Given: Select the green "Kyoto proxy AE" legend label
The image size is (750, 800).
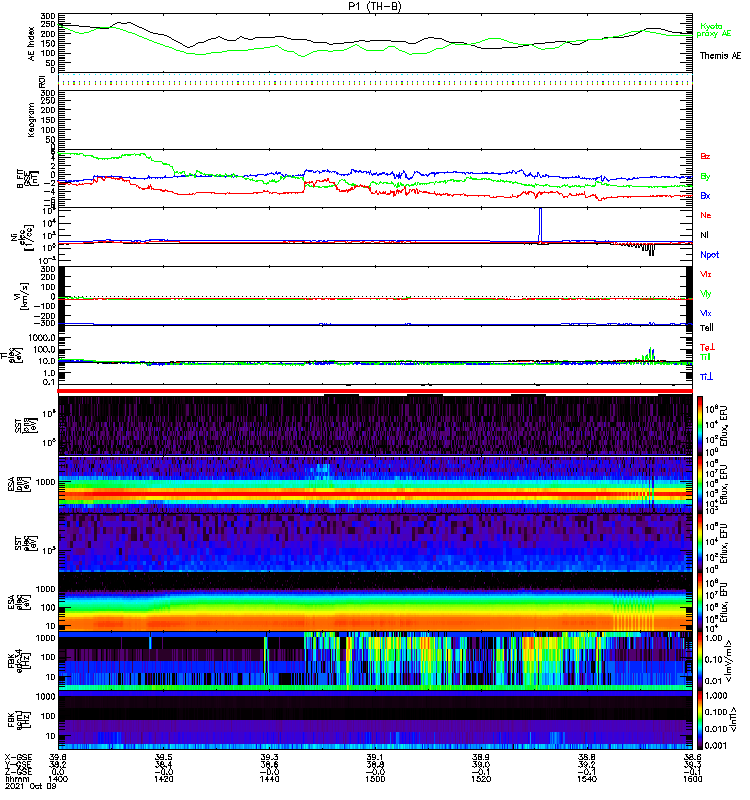Looking at the screenshot, I should click(715, 30).
